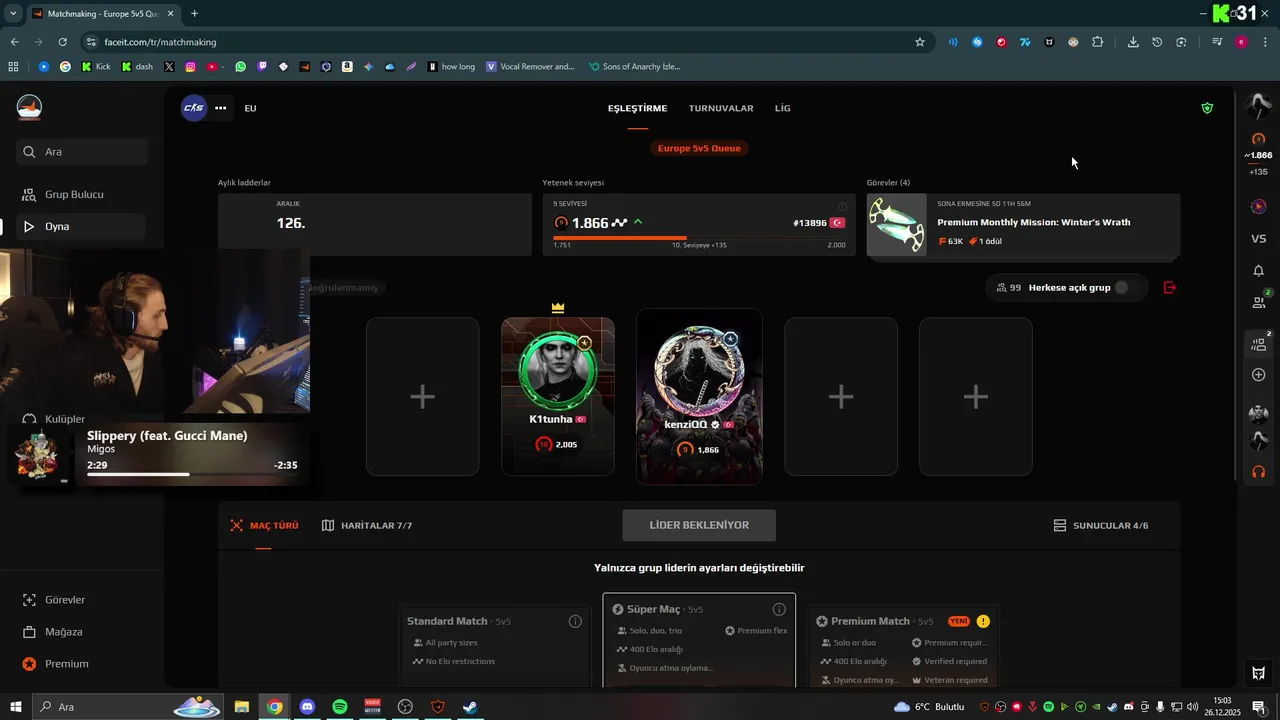Select the MAÇ TÜRÜ tab
The width and height of the screenshot is (1280, 720).
[x=264, y=525]
